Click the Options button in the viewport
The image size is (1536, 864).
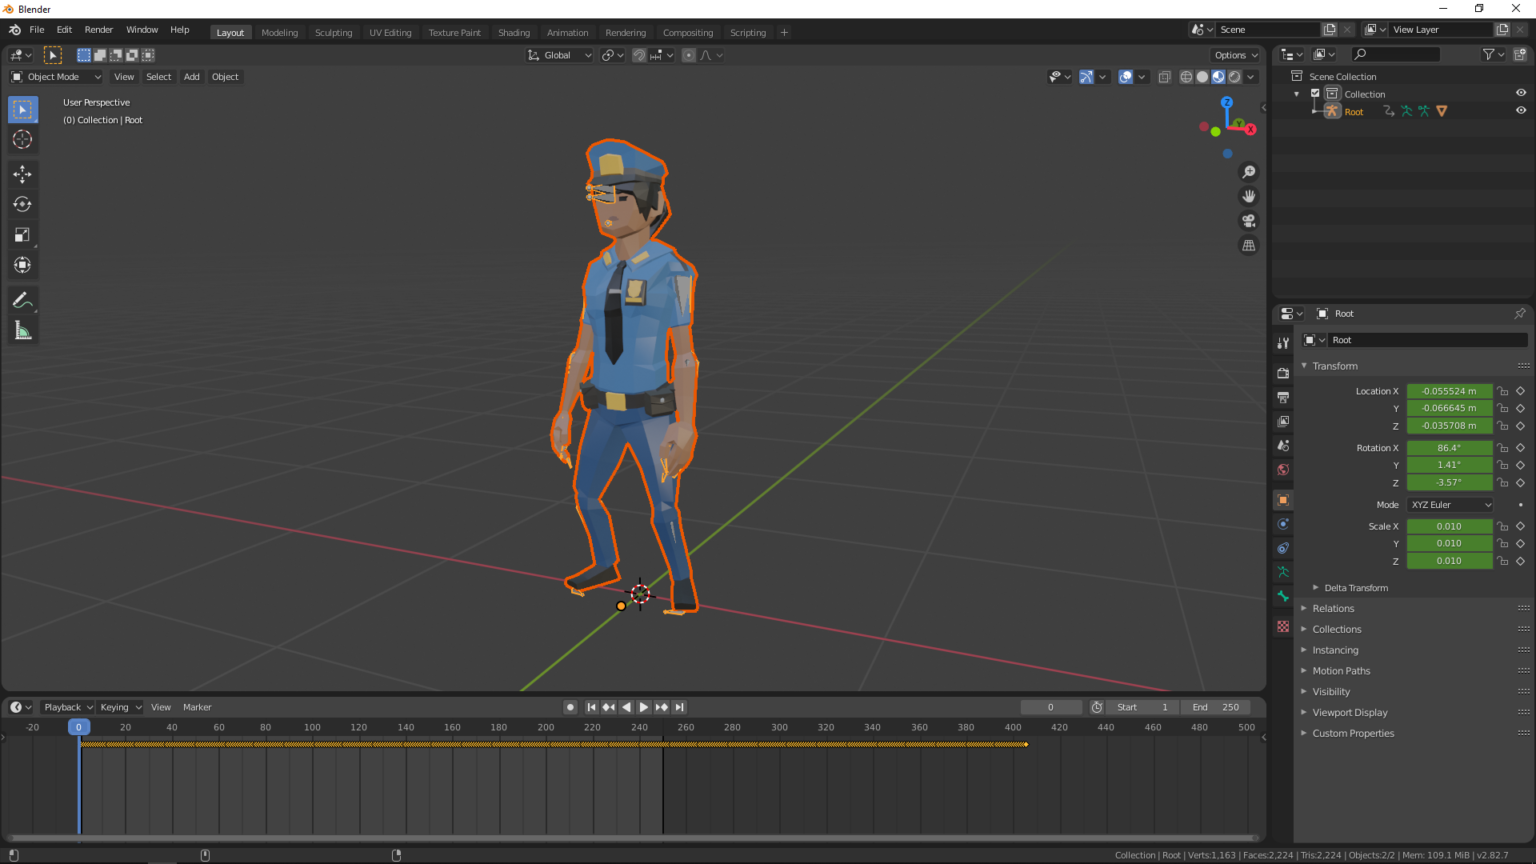tap(1233, 55)
